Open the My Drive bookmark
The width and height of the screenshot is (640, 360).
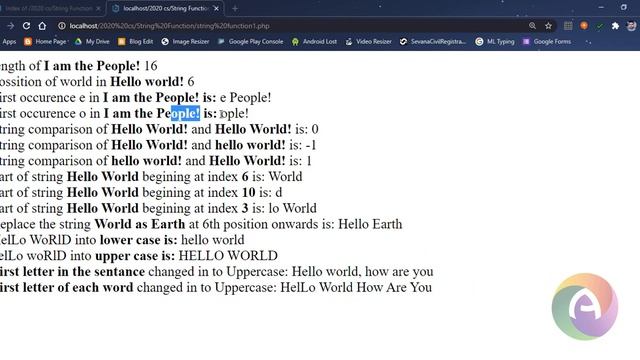(92, 42)
